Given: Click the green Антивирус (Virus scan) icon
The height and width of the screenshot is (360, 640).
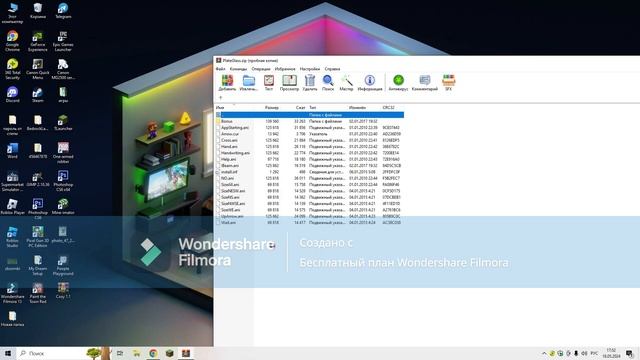Looking at the screenshot, I should (398, 82).
